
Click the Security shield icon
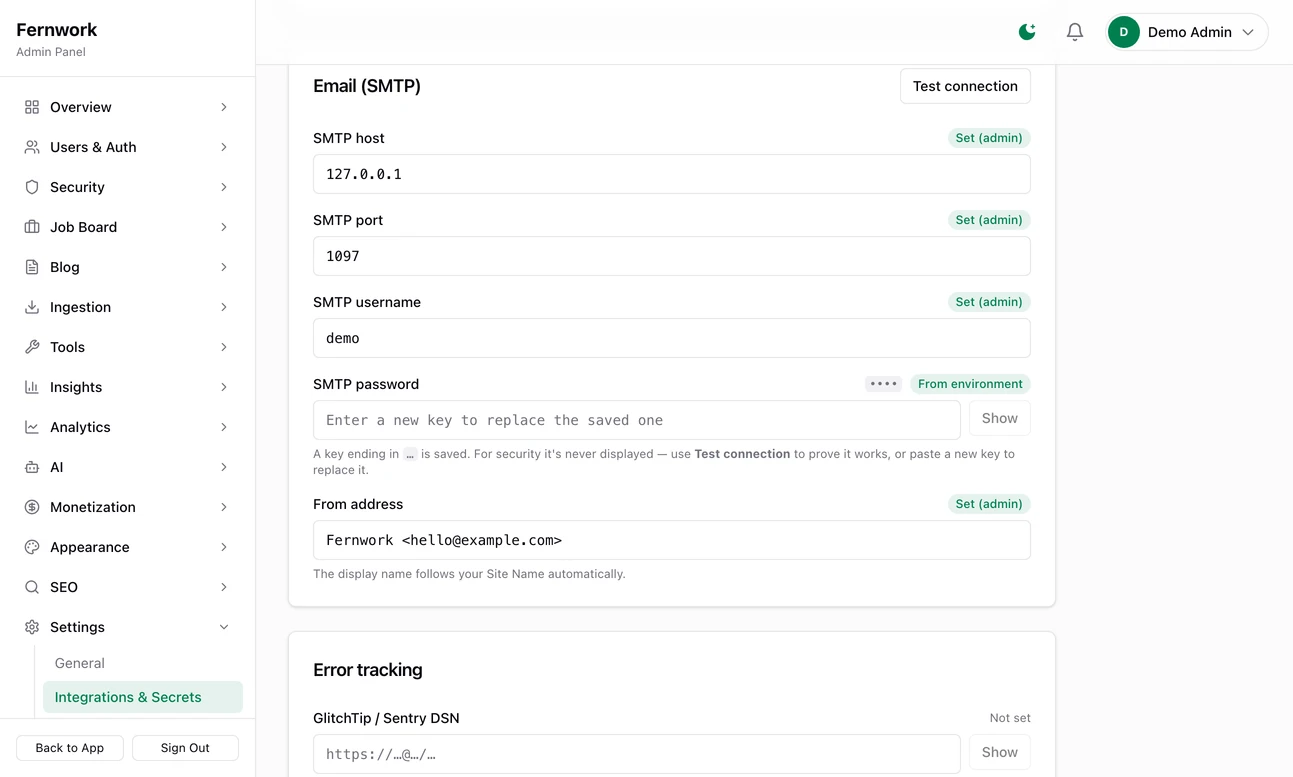point(32,187)
